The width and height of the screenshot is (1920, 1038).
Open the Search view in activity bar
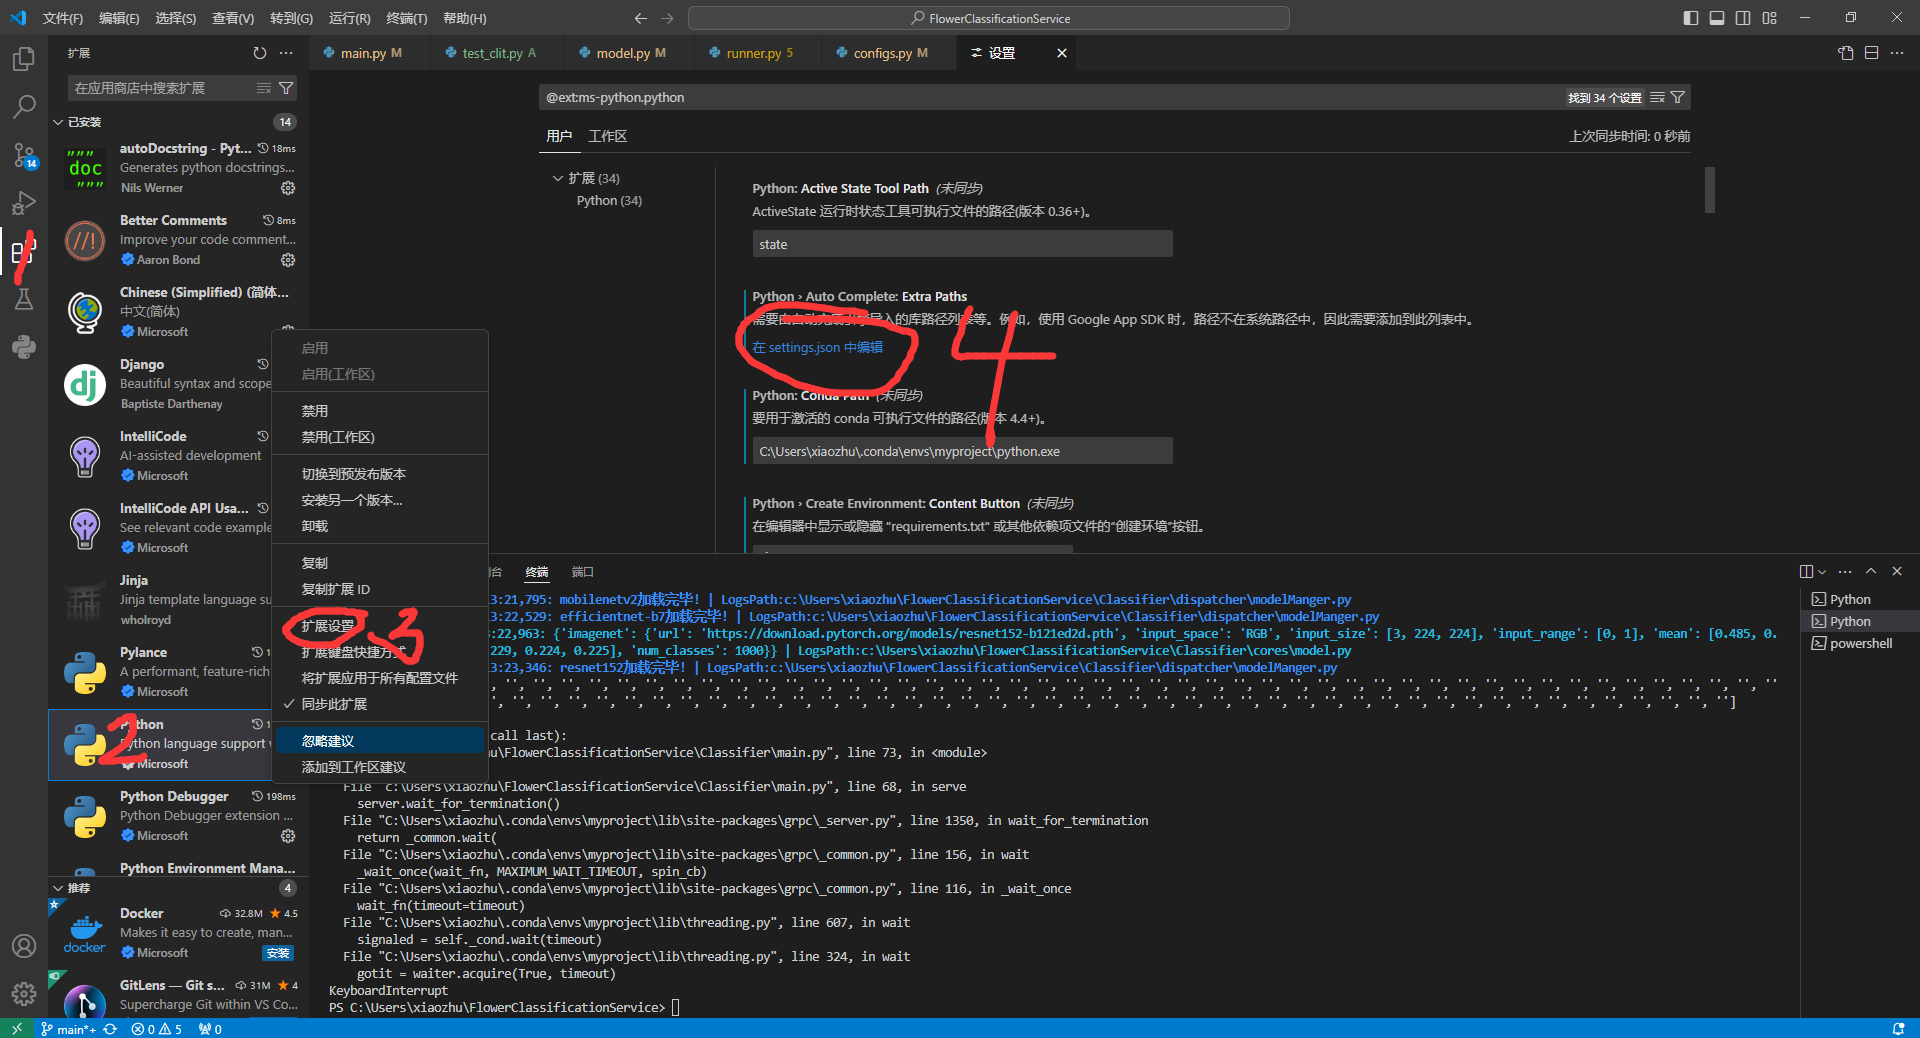[x=24, y=106]
